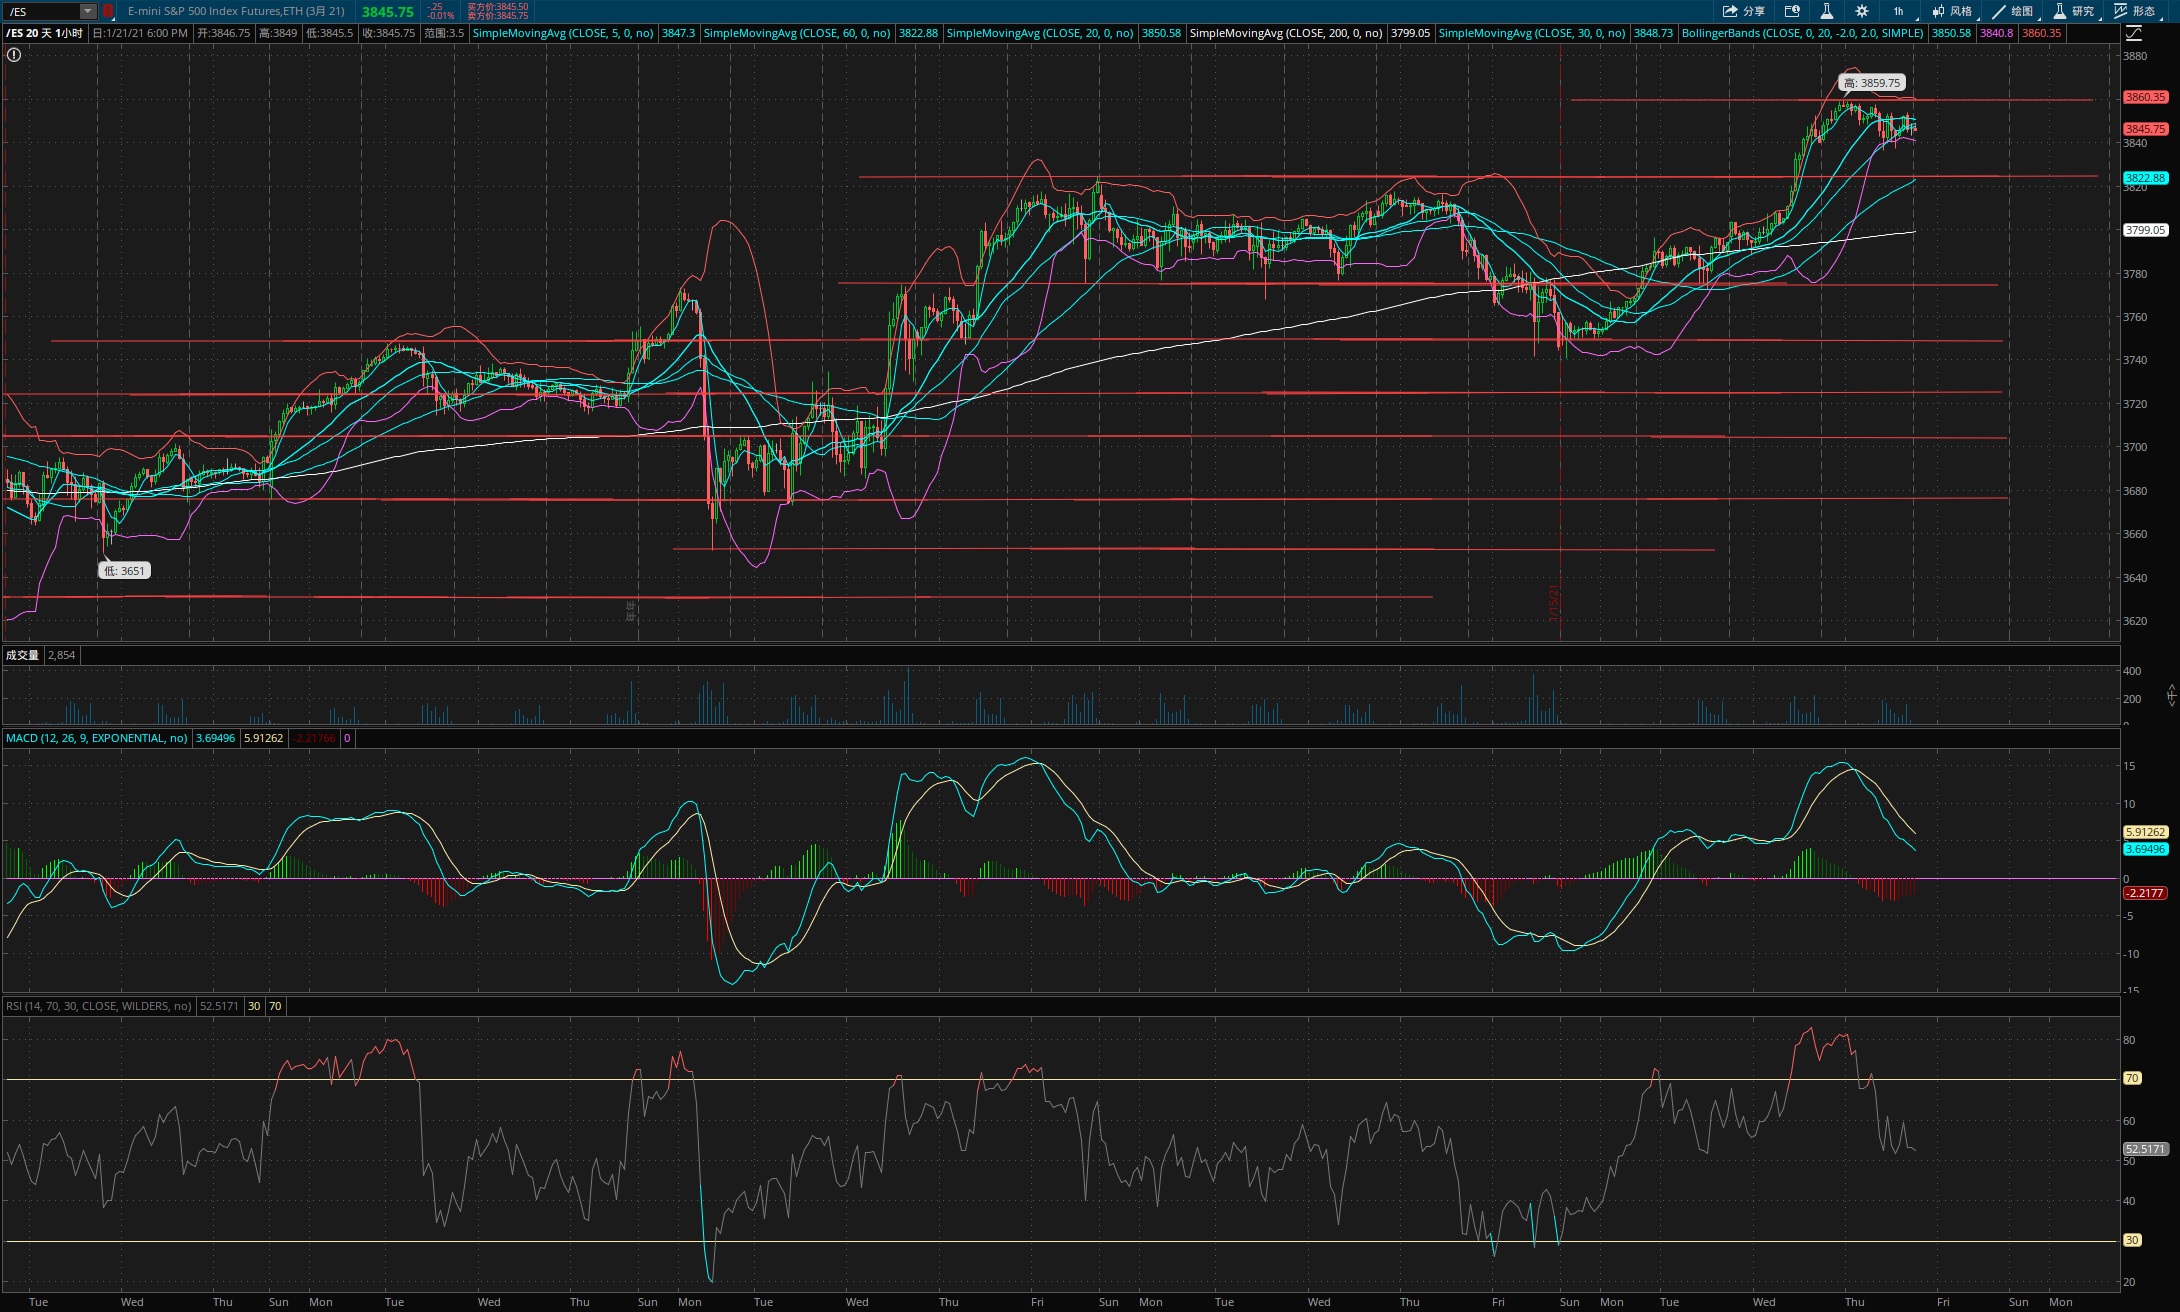Click the 3.69496 value in MACD header
This screenshot has width=2180, height=1312.
click(x=215, y=738)
